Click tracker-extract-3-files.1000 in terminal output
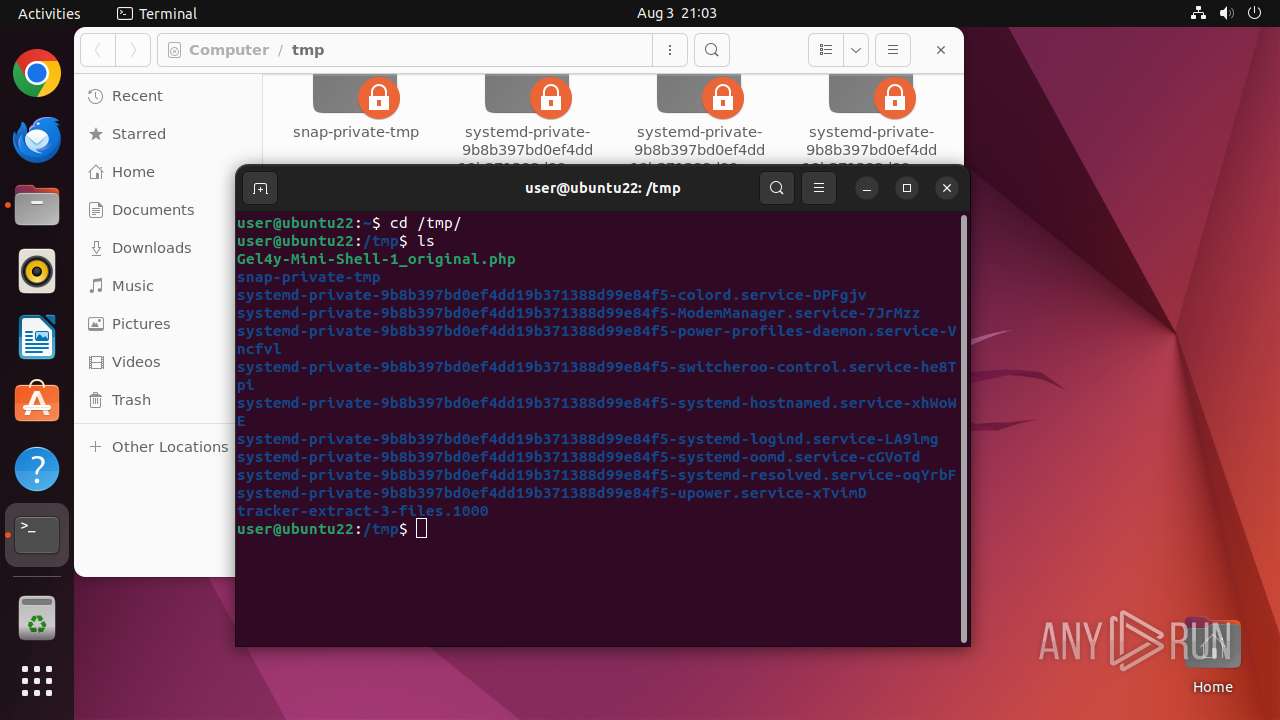The height and width of the screenshot is (720, 1280). 363,511
